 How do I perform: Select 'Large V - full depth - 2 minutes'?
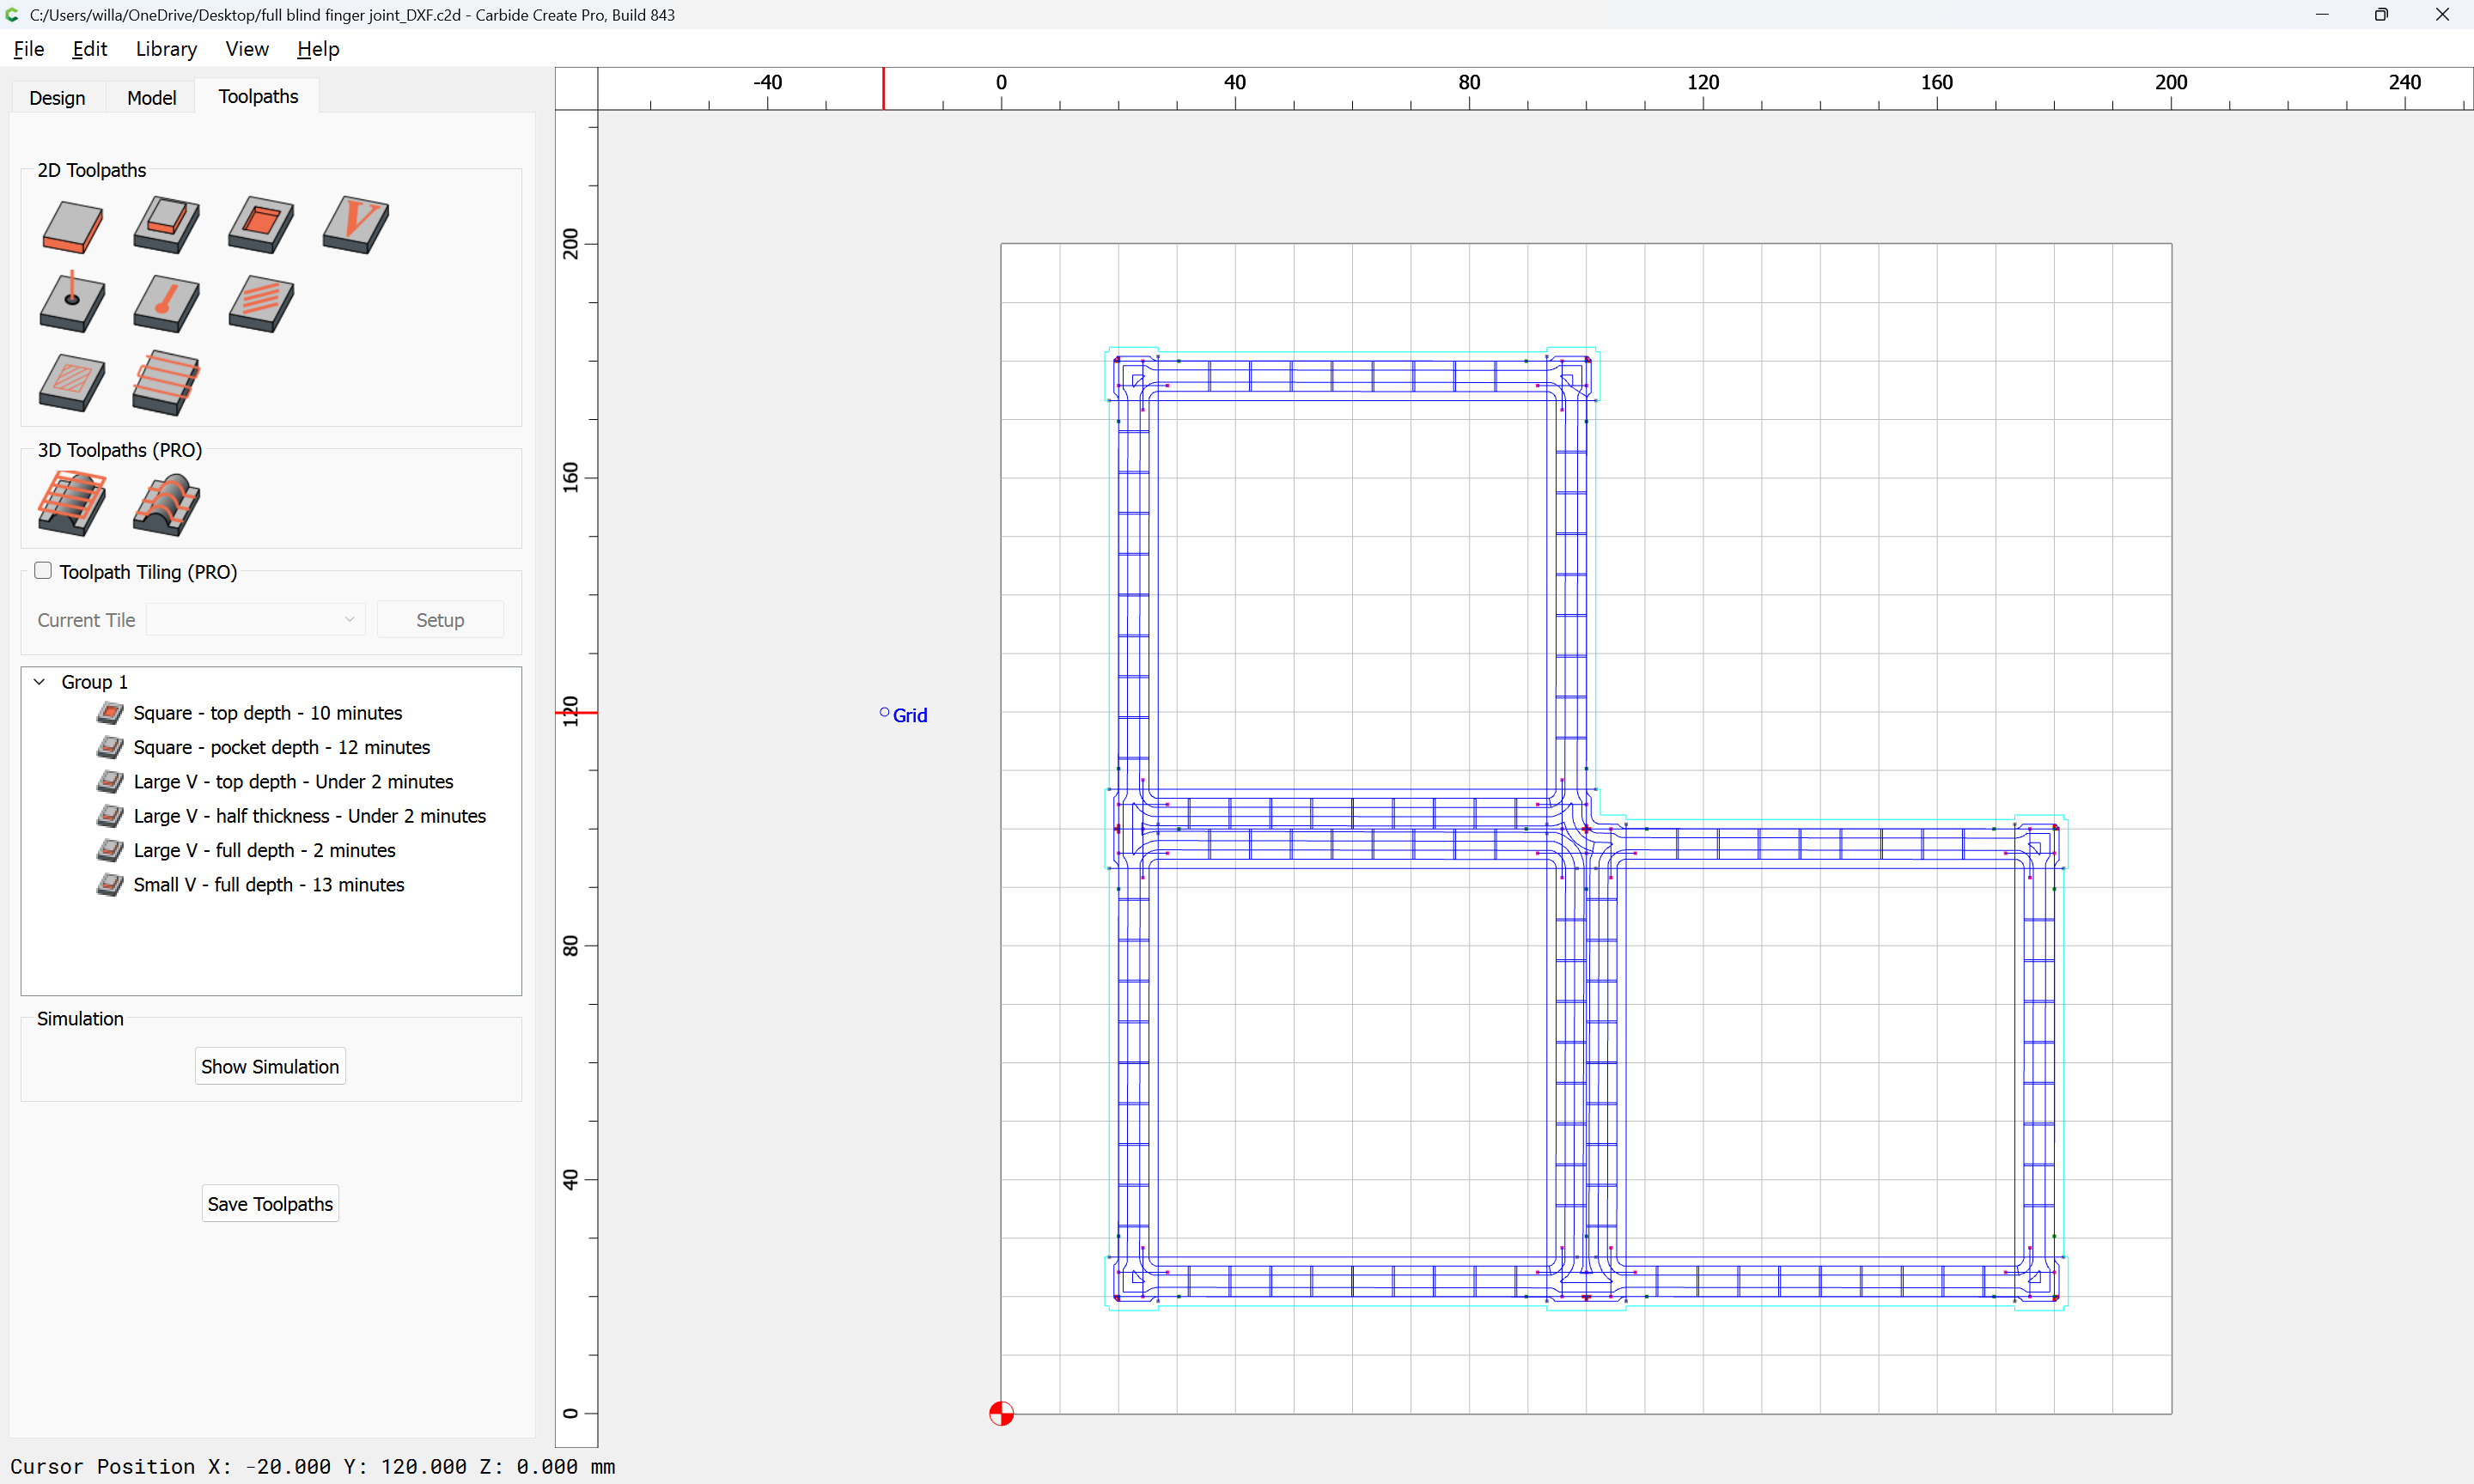[264, 851]
